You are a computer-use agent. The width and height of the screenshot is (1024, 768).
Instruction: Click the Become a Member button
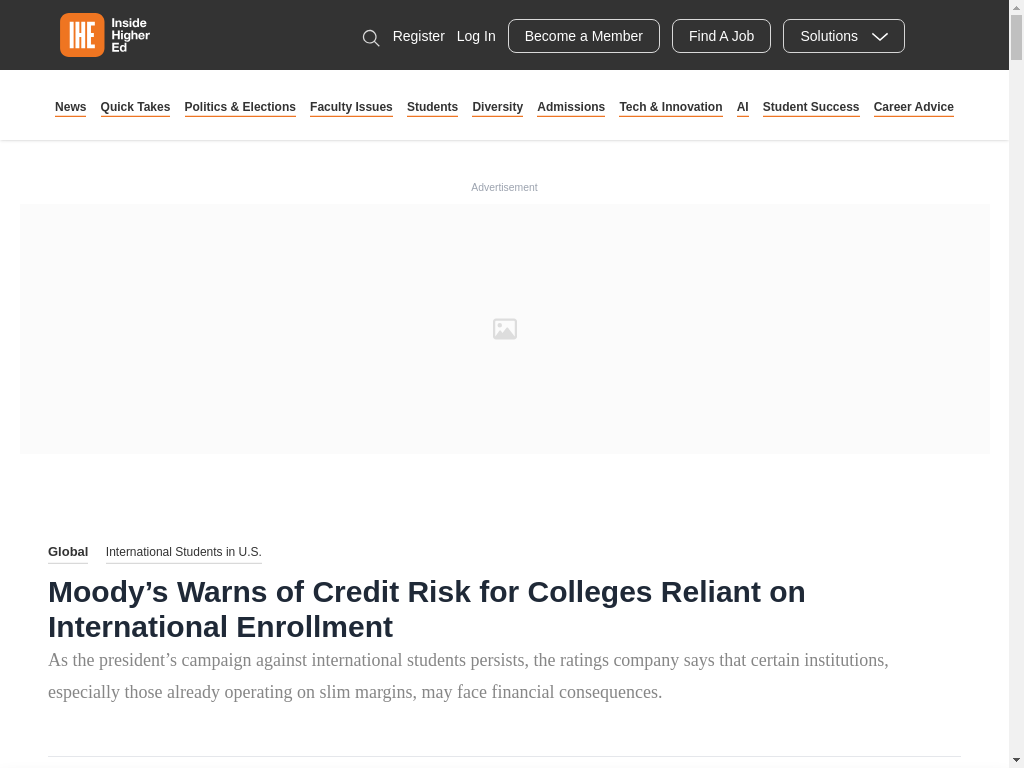click(x=584, y=36)
